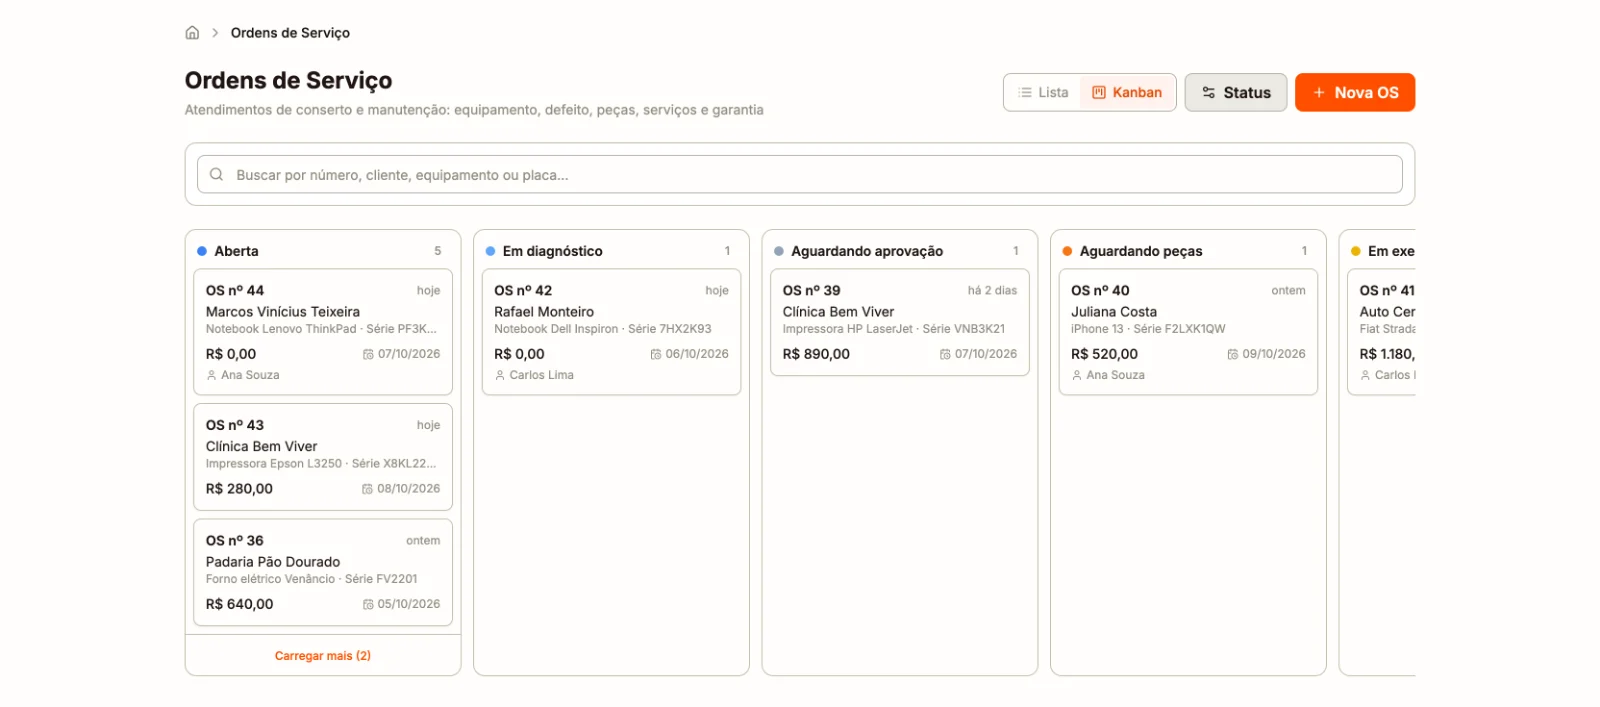The image size is (1600, 707).
Task: Click 'ontem' timestamp on OS nº 40
Action: (1288, 291)
